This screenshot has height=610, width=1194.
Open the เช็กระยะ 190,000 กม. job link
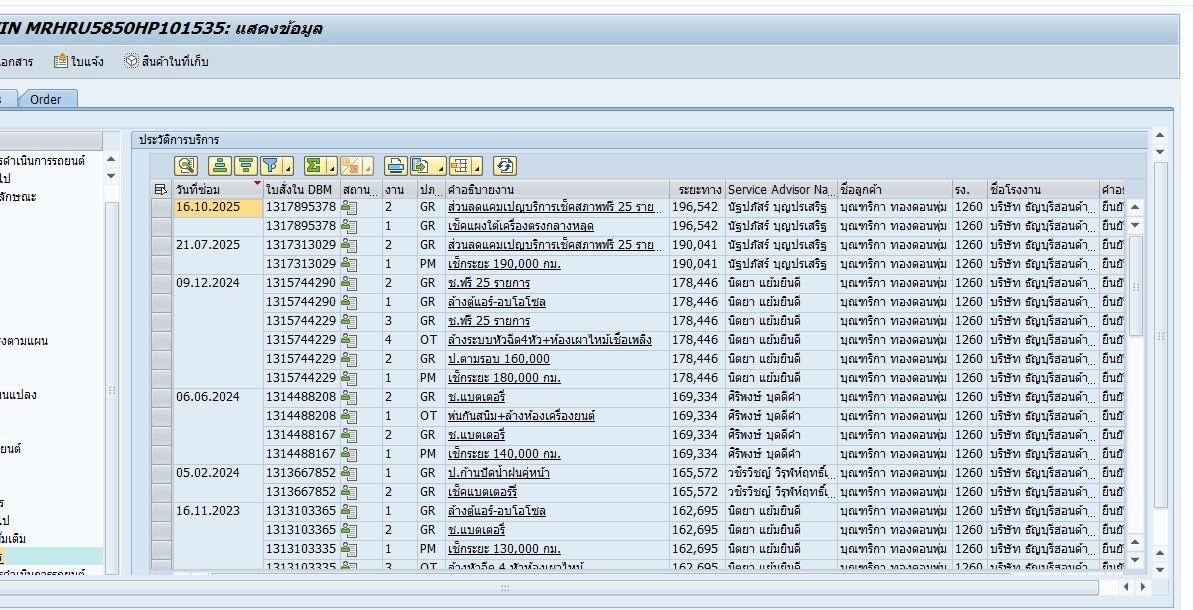504,264
